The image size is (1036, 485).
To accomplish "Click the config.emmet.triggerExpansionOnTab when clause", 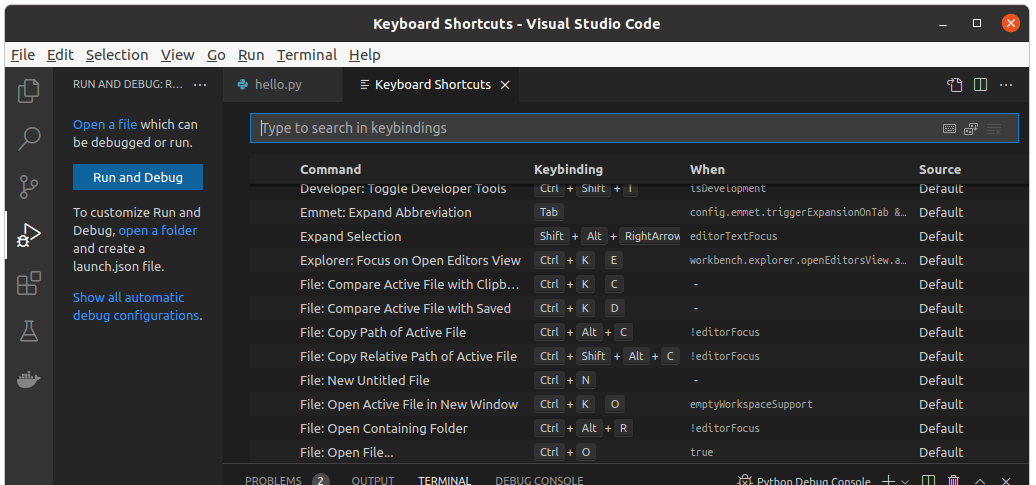I will [x=798, y=213].
